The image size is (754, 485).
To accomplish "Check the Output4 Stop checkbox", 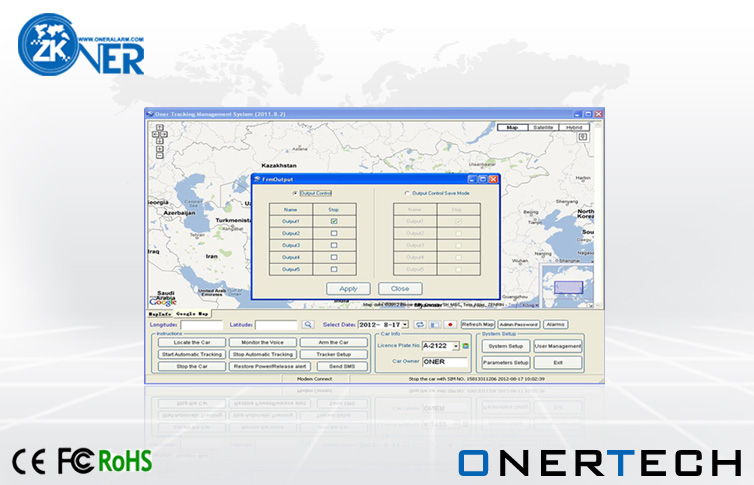I will [x=334, y=257].
